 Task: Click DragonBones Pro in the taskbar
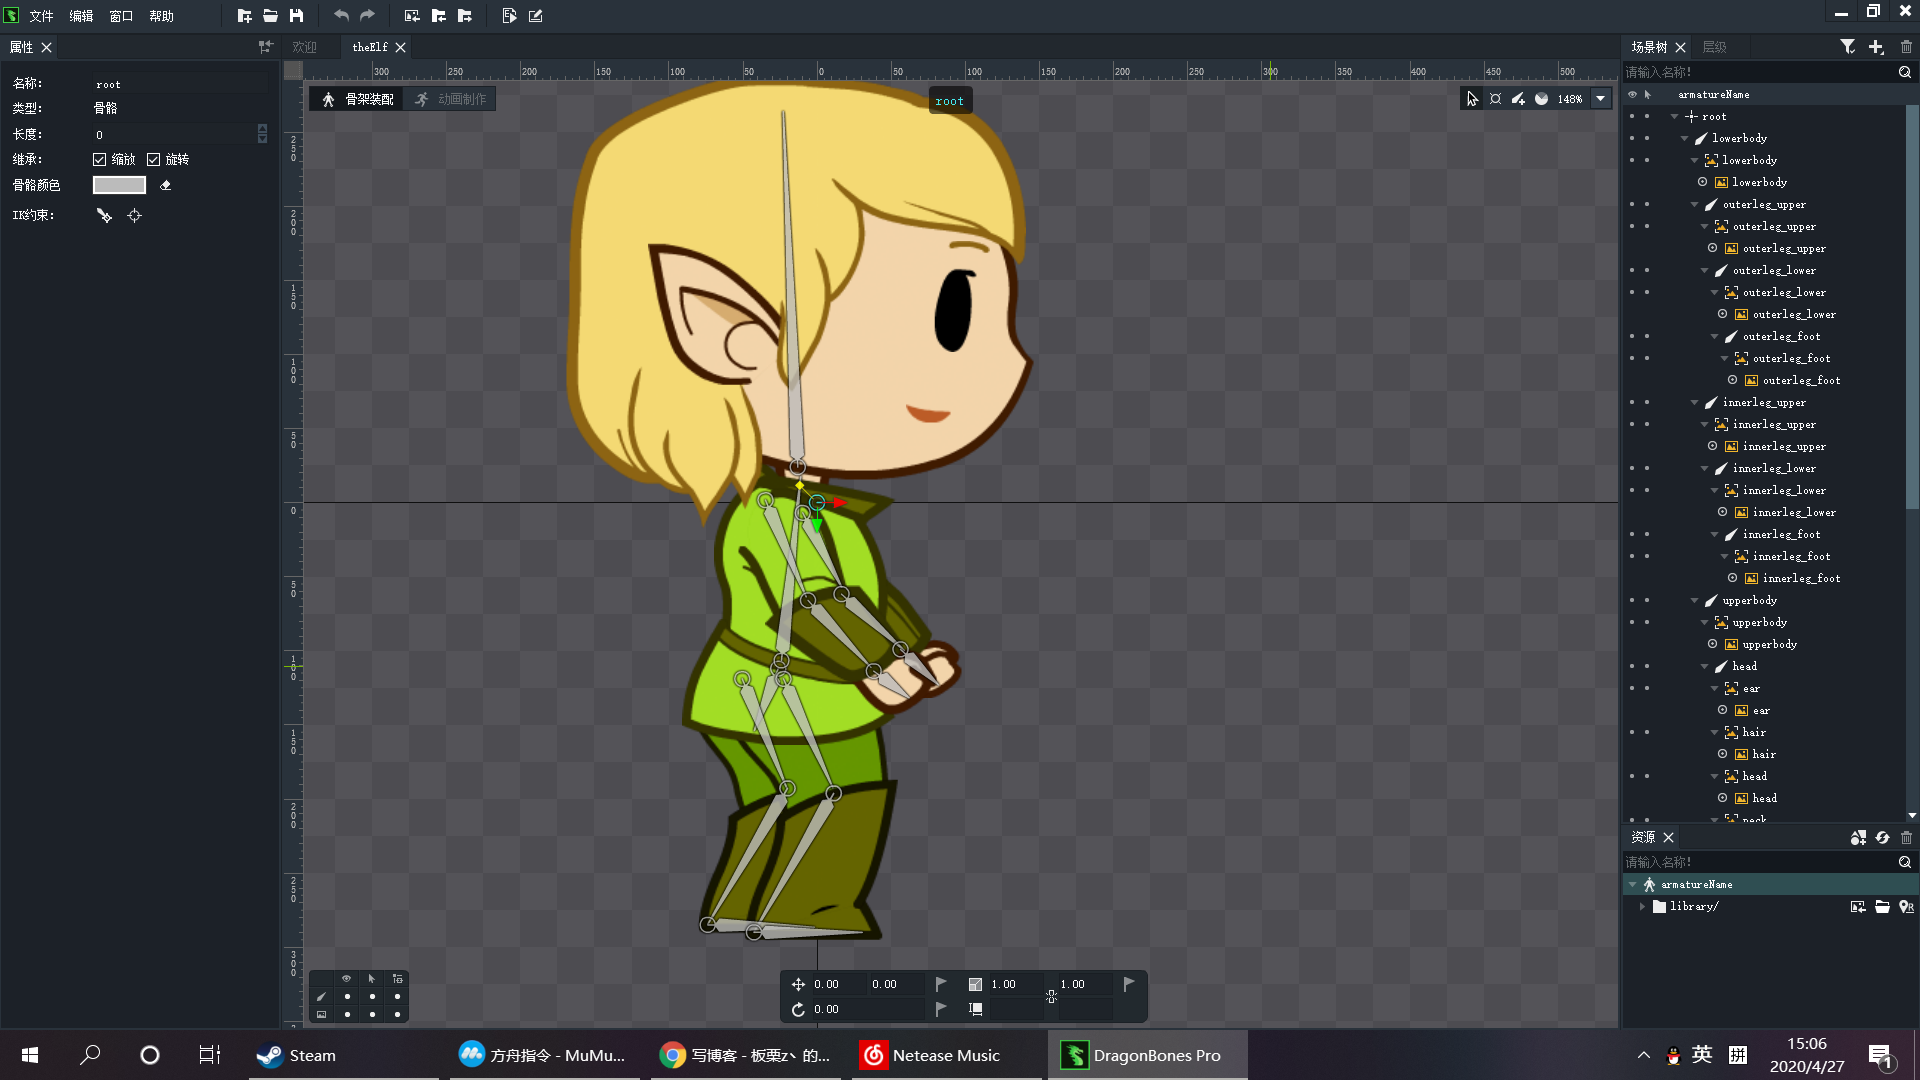pyautogui.click(x=1147, y=1055)
